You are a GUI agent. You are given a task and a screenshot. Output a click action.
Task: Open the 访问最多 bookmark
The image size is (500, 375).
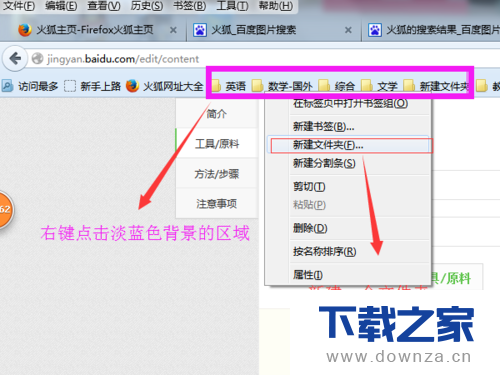pyautogui.click(x=30, y=86)
